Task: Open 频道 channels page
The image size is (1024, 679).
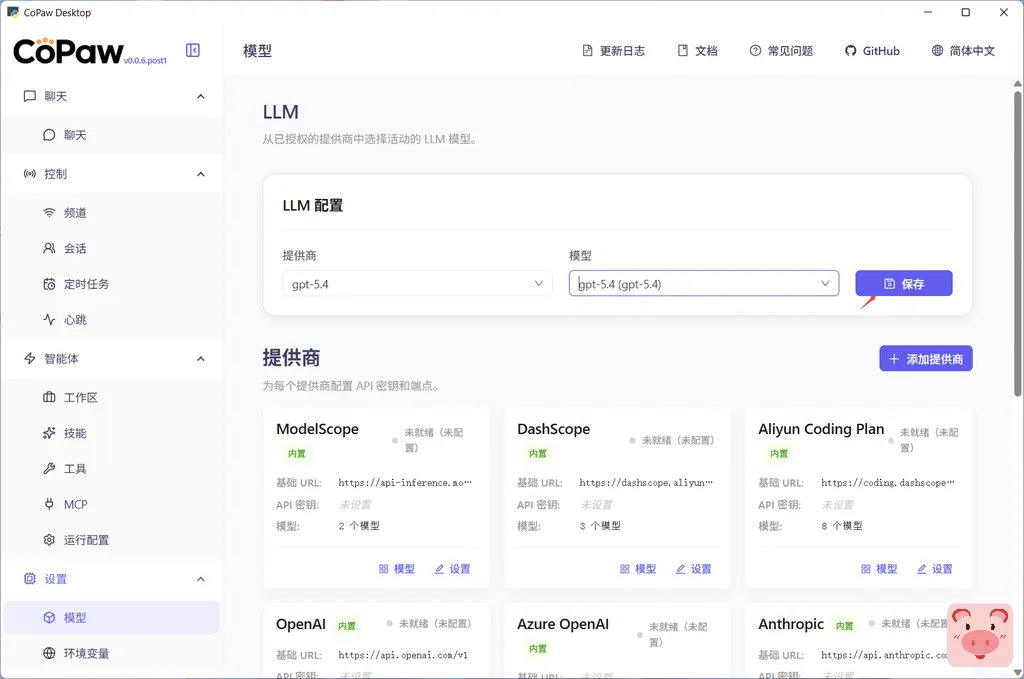Action: pyautogui.click(x=112, y=213)
